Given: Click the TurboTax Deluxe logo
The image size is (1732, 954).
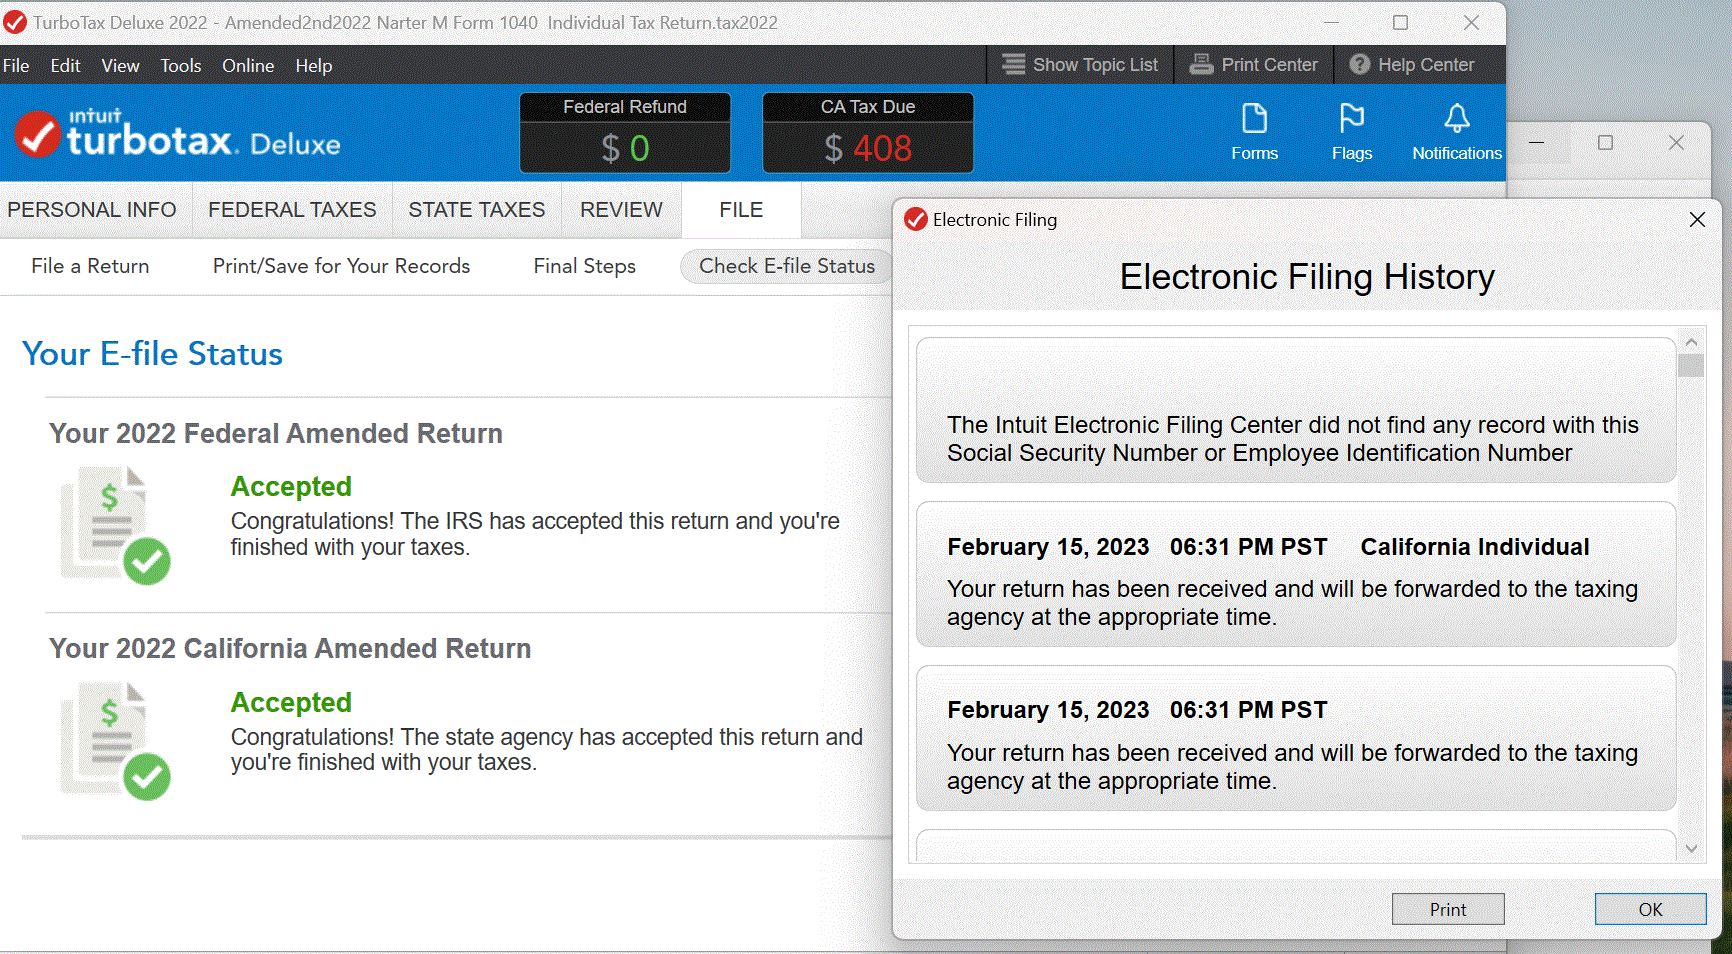Looking at the screenshot, I should (x=178, y=134).
